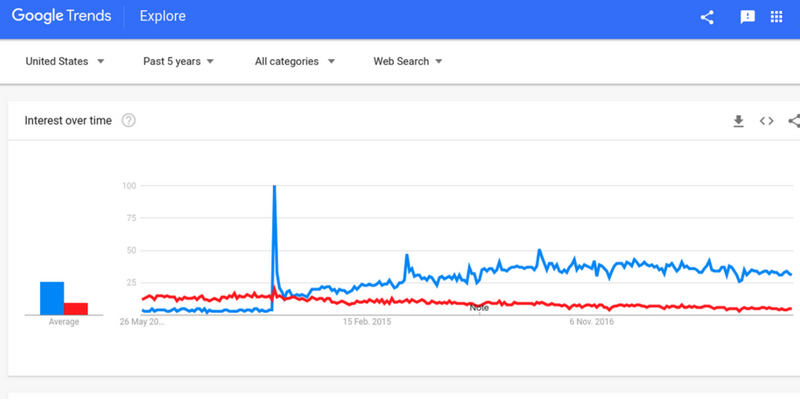Expand the Past 5 years time filter

178,62
